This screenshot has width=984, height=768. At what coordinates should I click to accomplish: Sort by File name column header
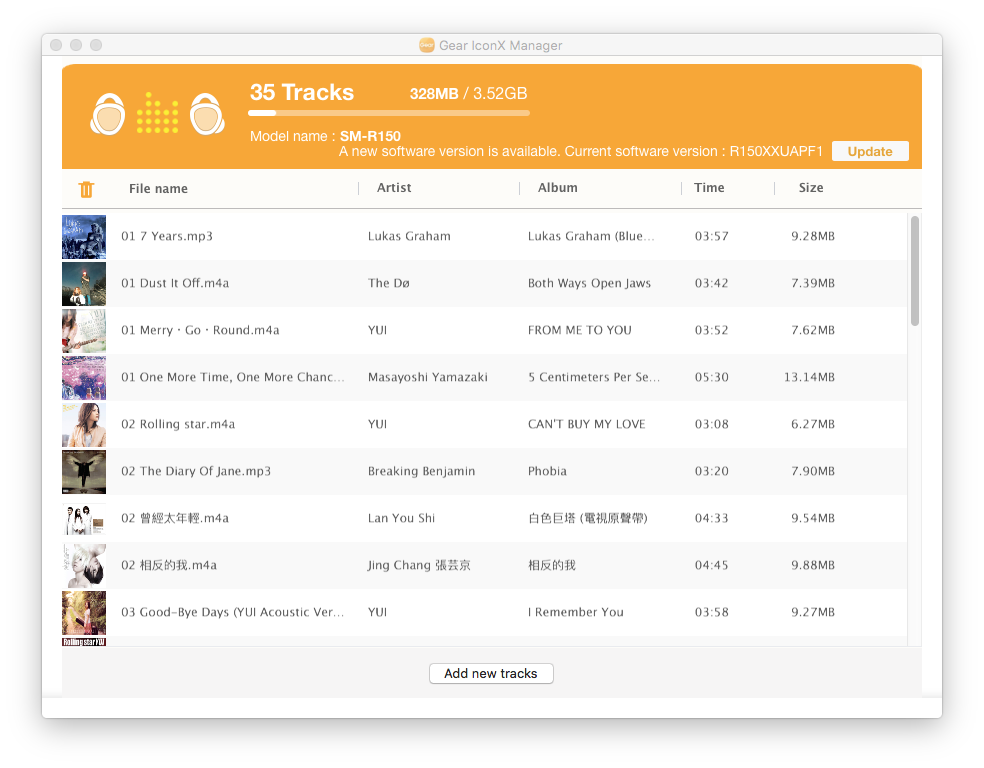click(x=158, y=188)
